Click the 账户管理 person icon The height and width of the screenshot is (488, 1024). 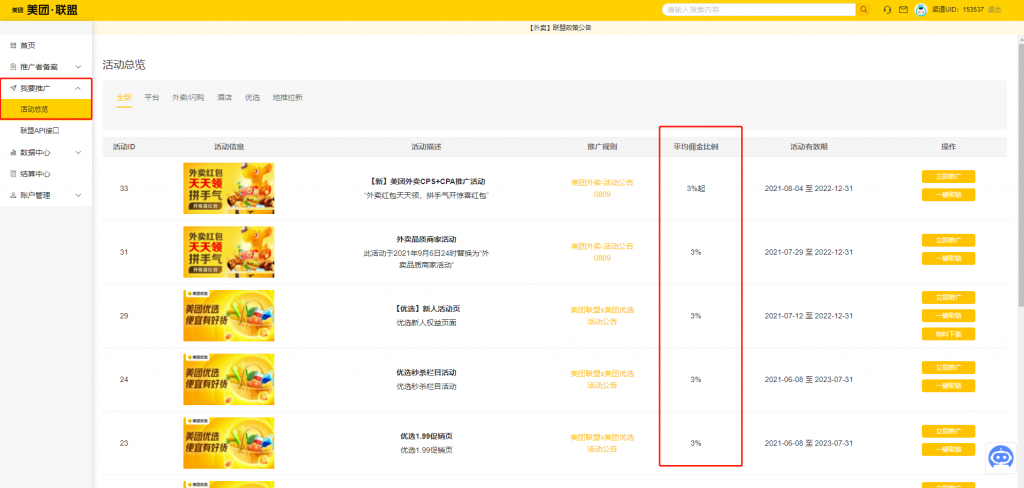tap(13, 195)
